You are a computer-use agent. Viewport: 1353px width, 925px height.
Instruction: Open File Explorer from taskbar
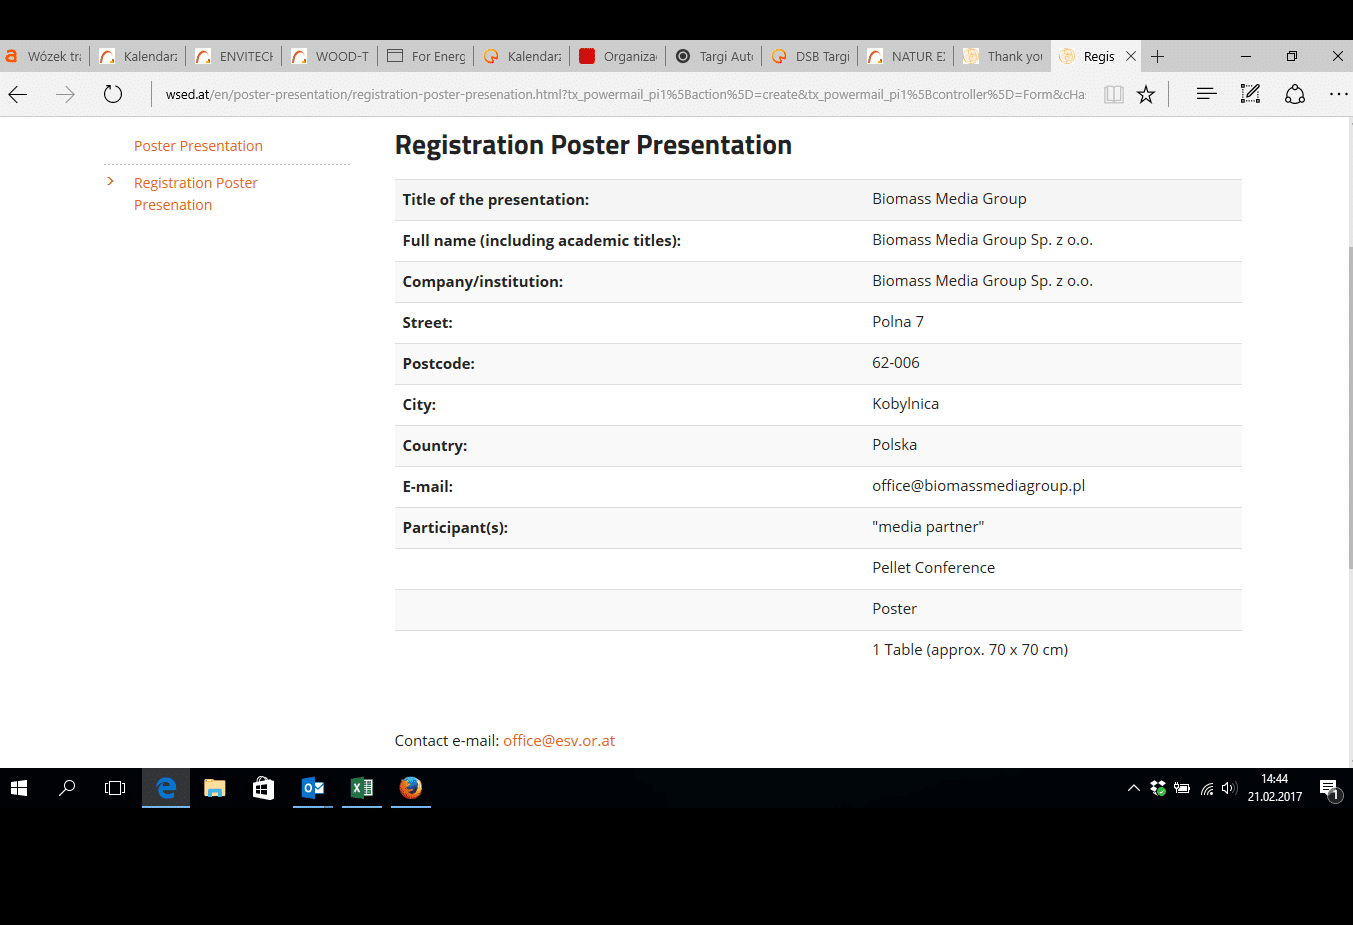click(x=214, y=788)
